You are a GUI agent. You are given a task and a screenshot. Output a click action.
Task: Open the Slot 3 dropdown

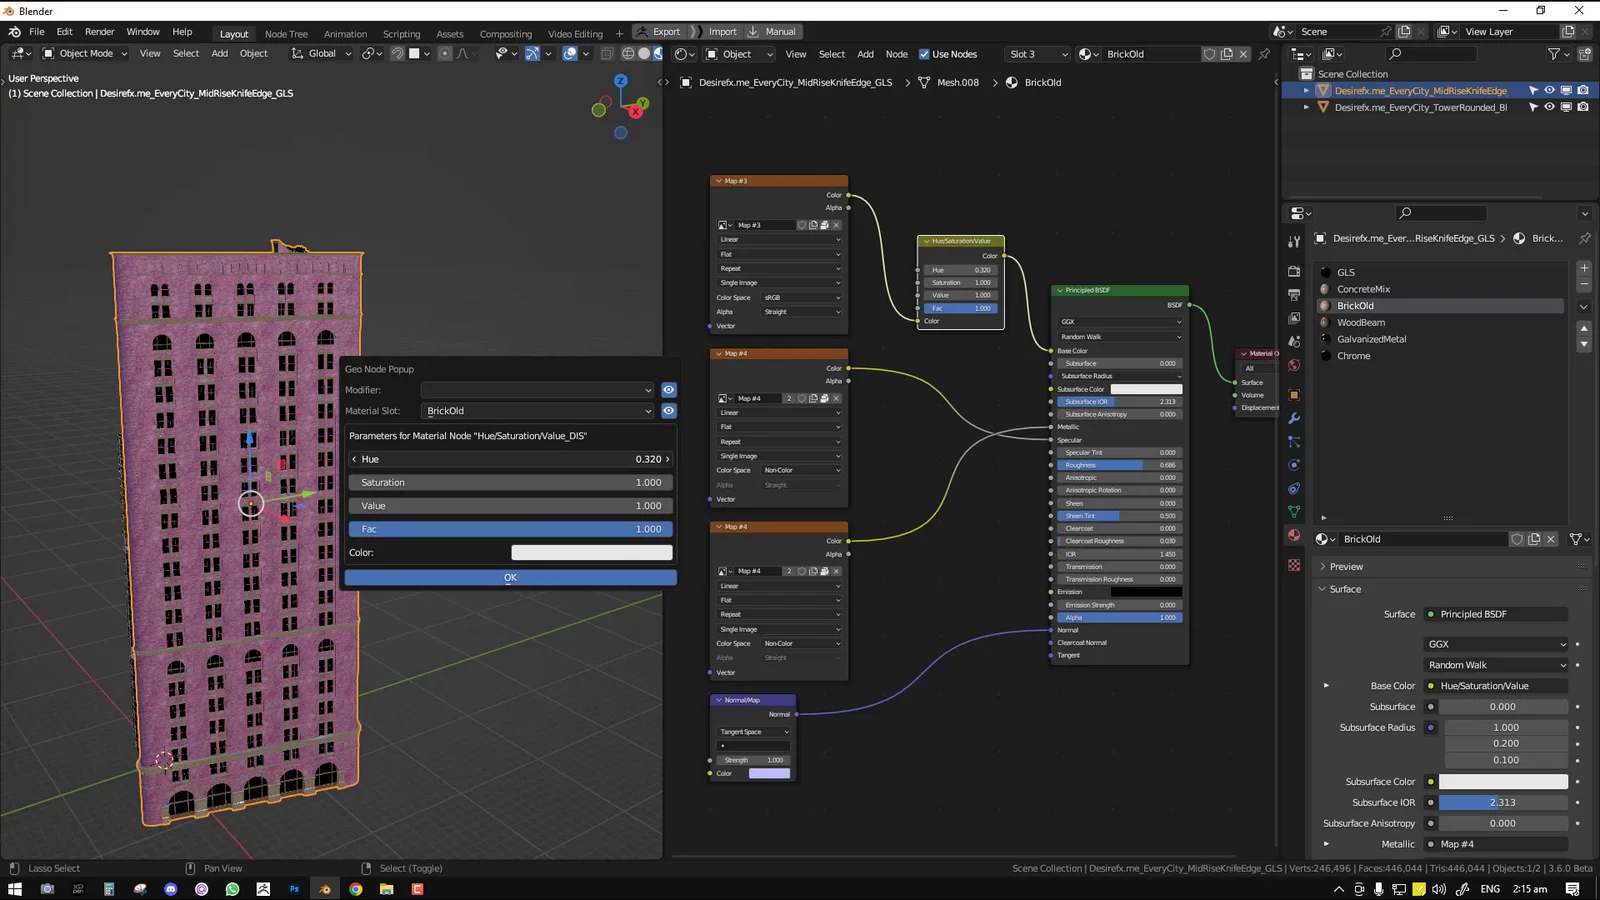(x=1037, y=54)
